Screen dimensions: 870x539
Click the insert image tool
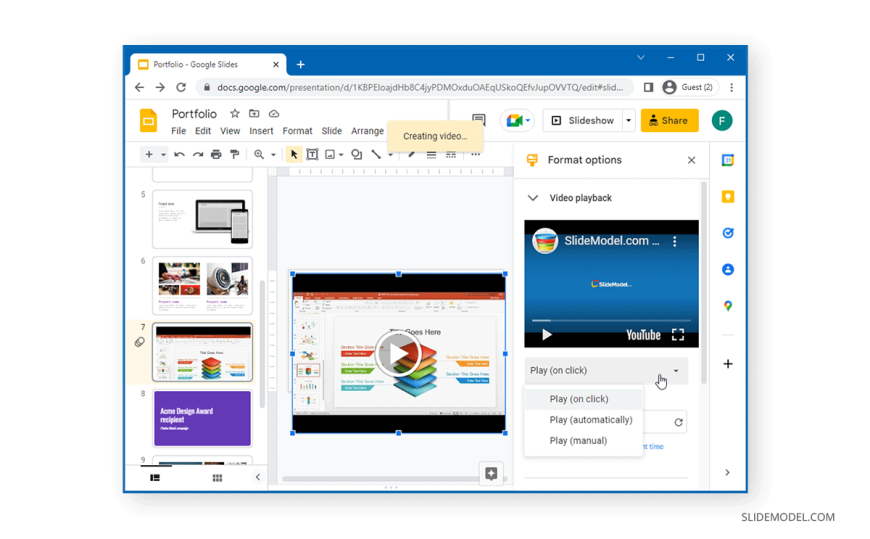click(330, 154)
